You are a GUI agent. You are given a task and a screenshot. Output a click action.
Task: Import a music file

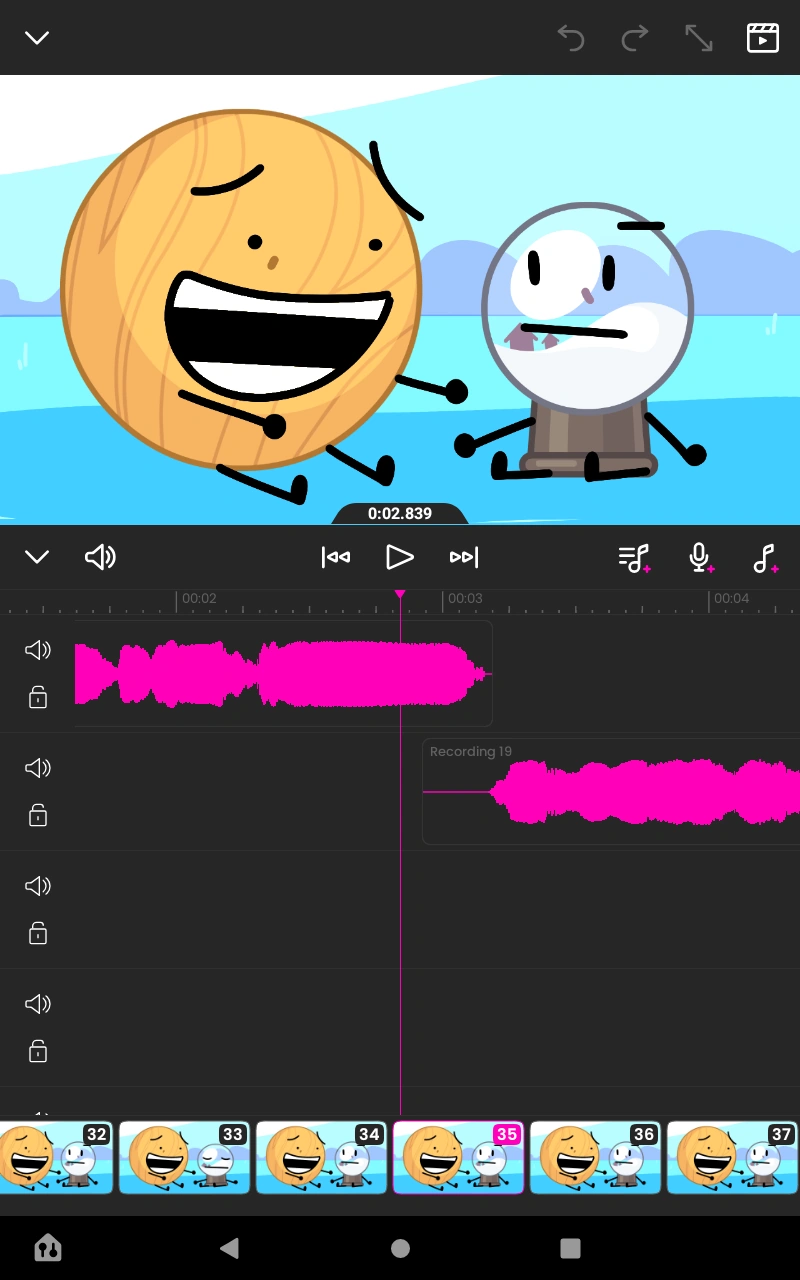click(x=765, y=558)
